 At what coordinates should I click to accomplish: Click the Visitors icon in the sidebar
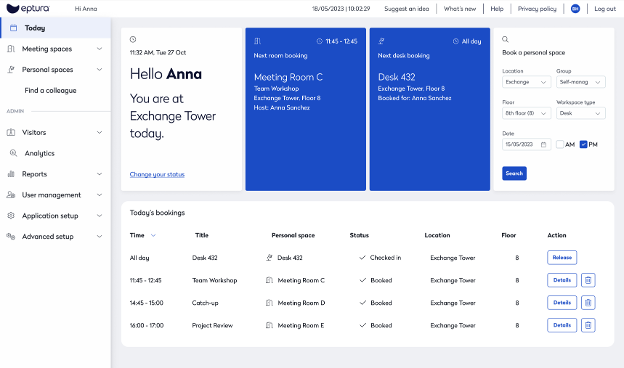[x=11, y=132]
